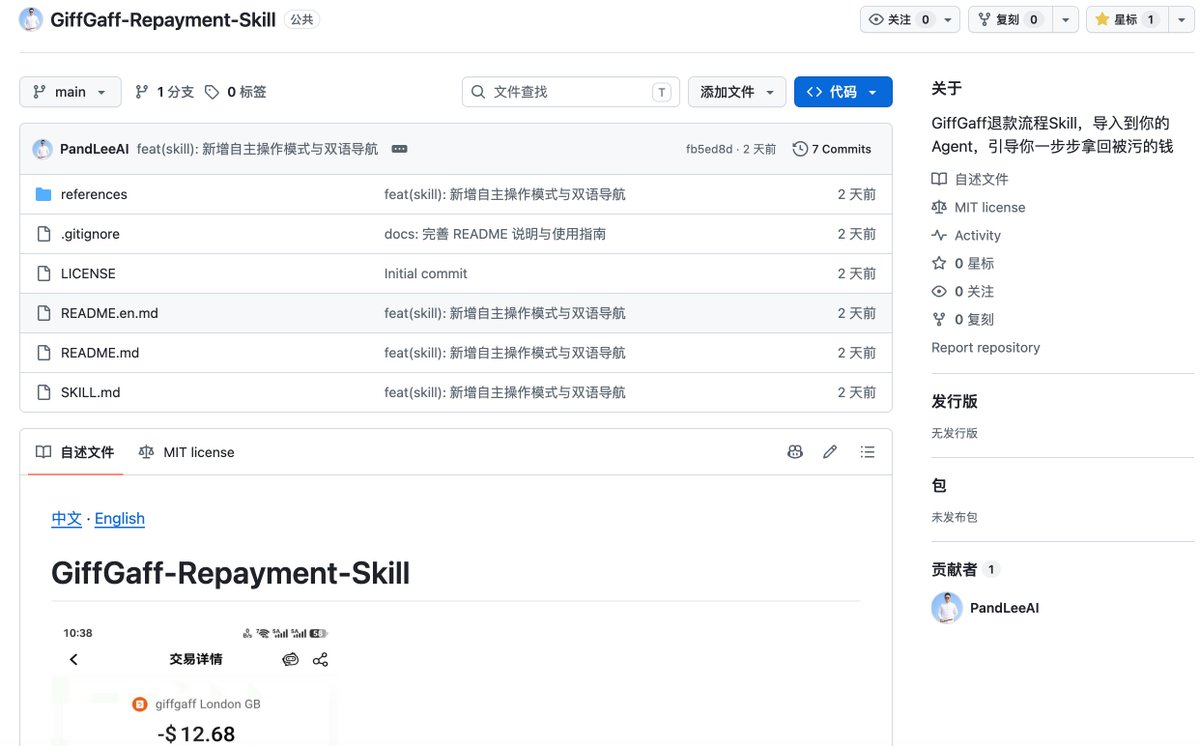Click the share icon in transaction screenshot
The width and height of the screenshot is (1200, 746).
[x=320, y=659]
